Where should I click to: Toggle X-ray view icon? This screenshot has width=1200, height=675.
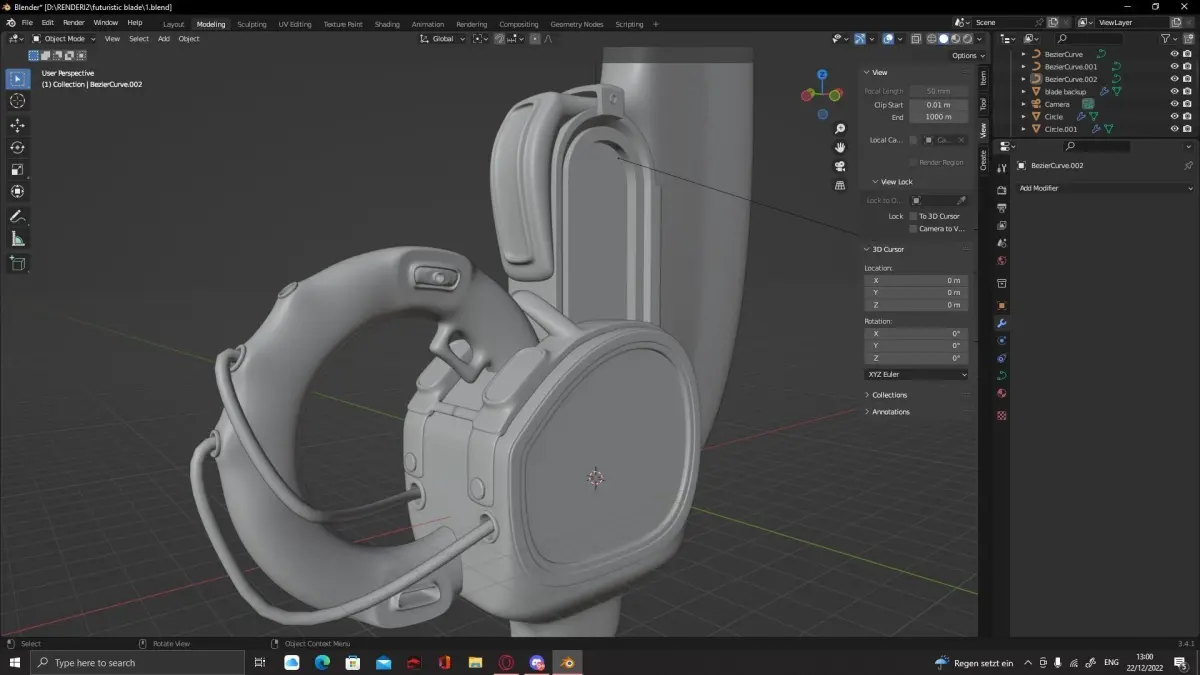(x=915, y=39)
